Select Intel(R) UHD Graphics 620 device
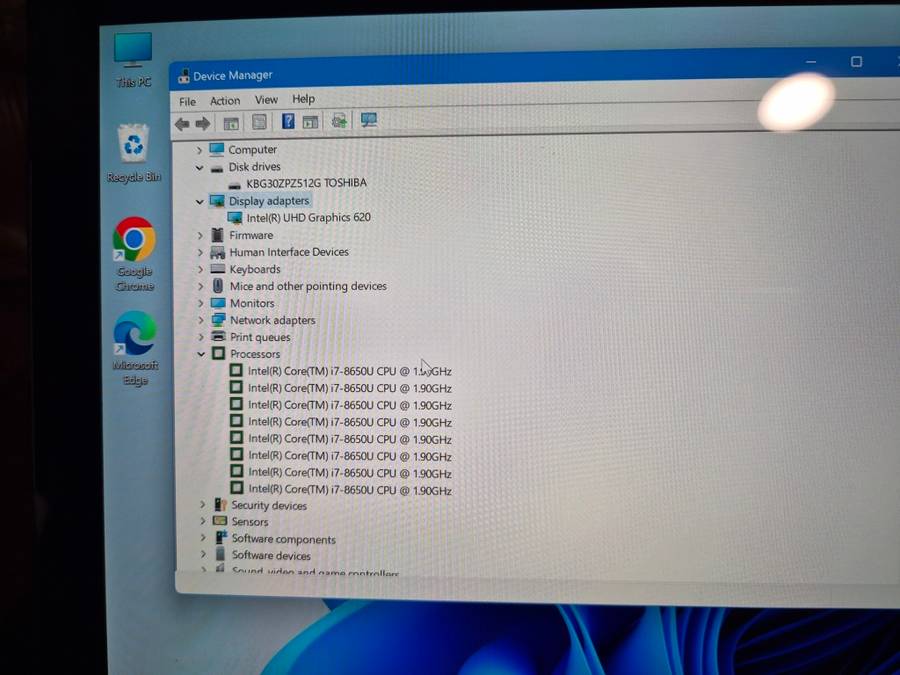 [x=308, y=217]
